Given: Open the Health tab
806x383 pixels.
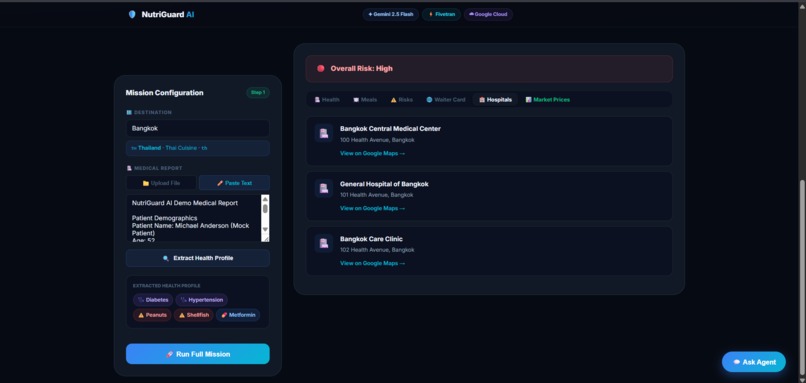Looking at the screenshot, I should 327,100.
